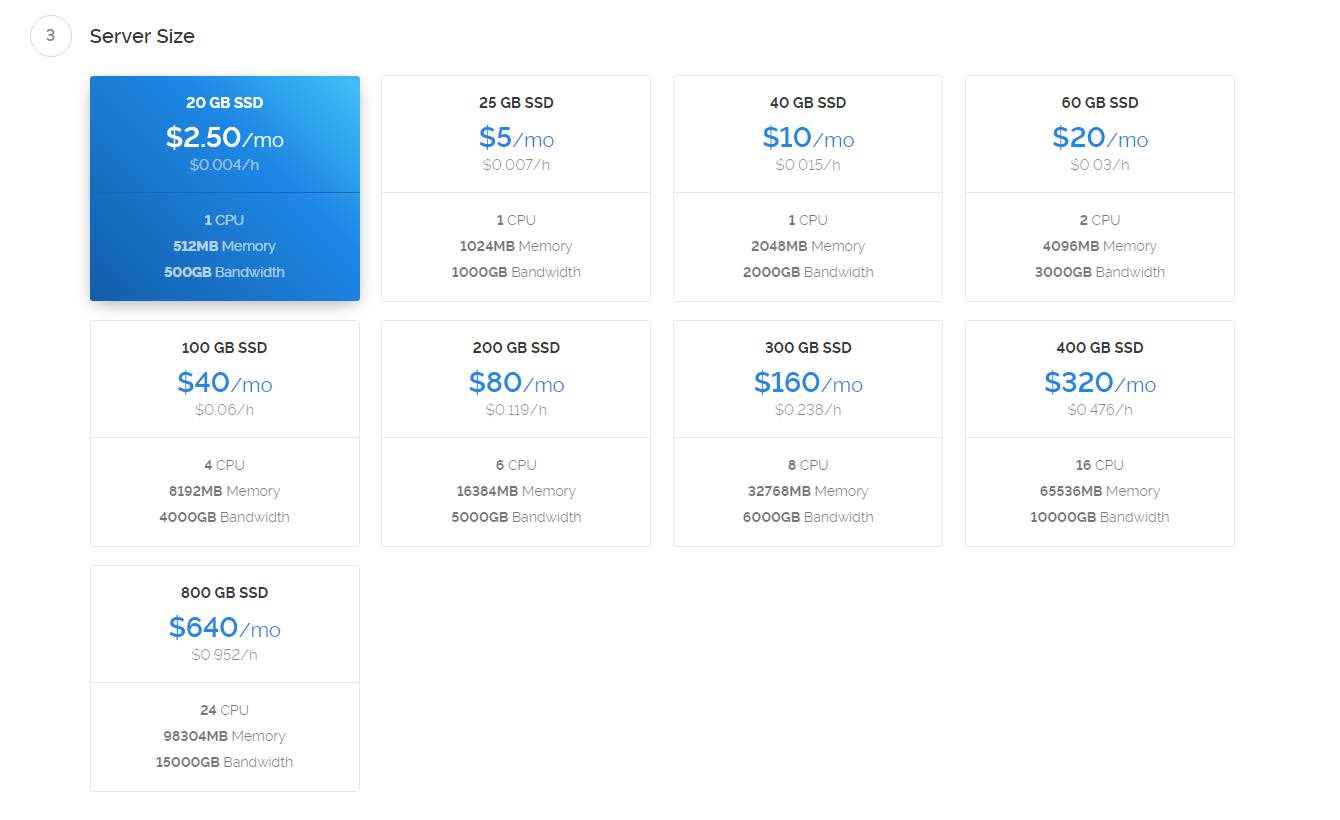Click the 5000GB Bandwidth spec

516,517
